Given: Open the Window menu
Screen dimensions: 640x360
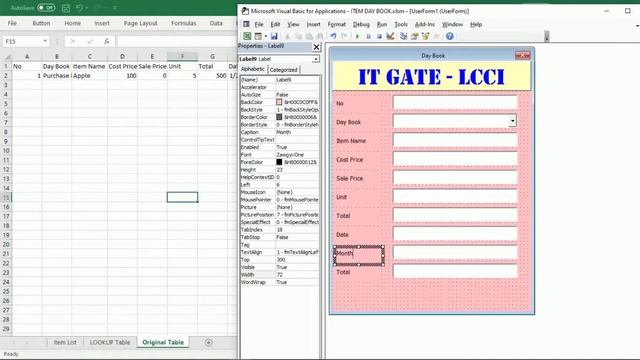Looking at the screenshot, I should point(452,24).
